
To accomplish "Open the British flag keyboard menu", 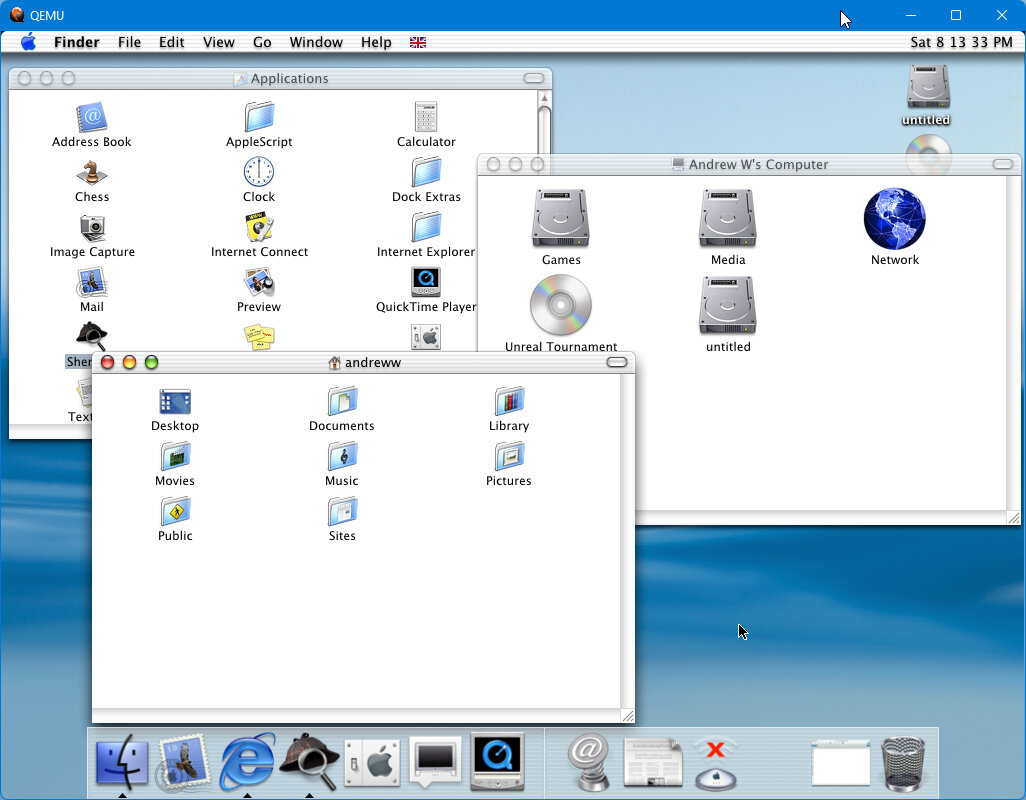I will pyautogui.click(x=418, y=42).
